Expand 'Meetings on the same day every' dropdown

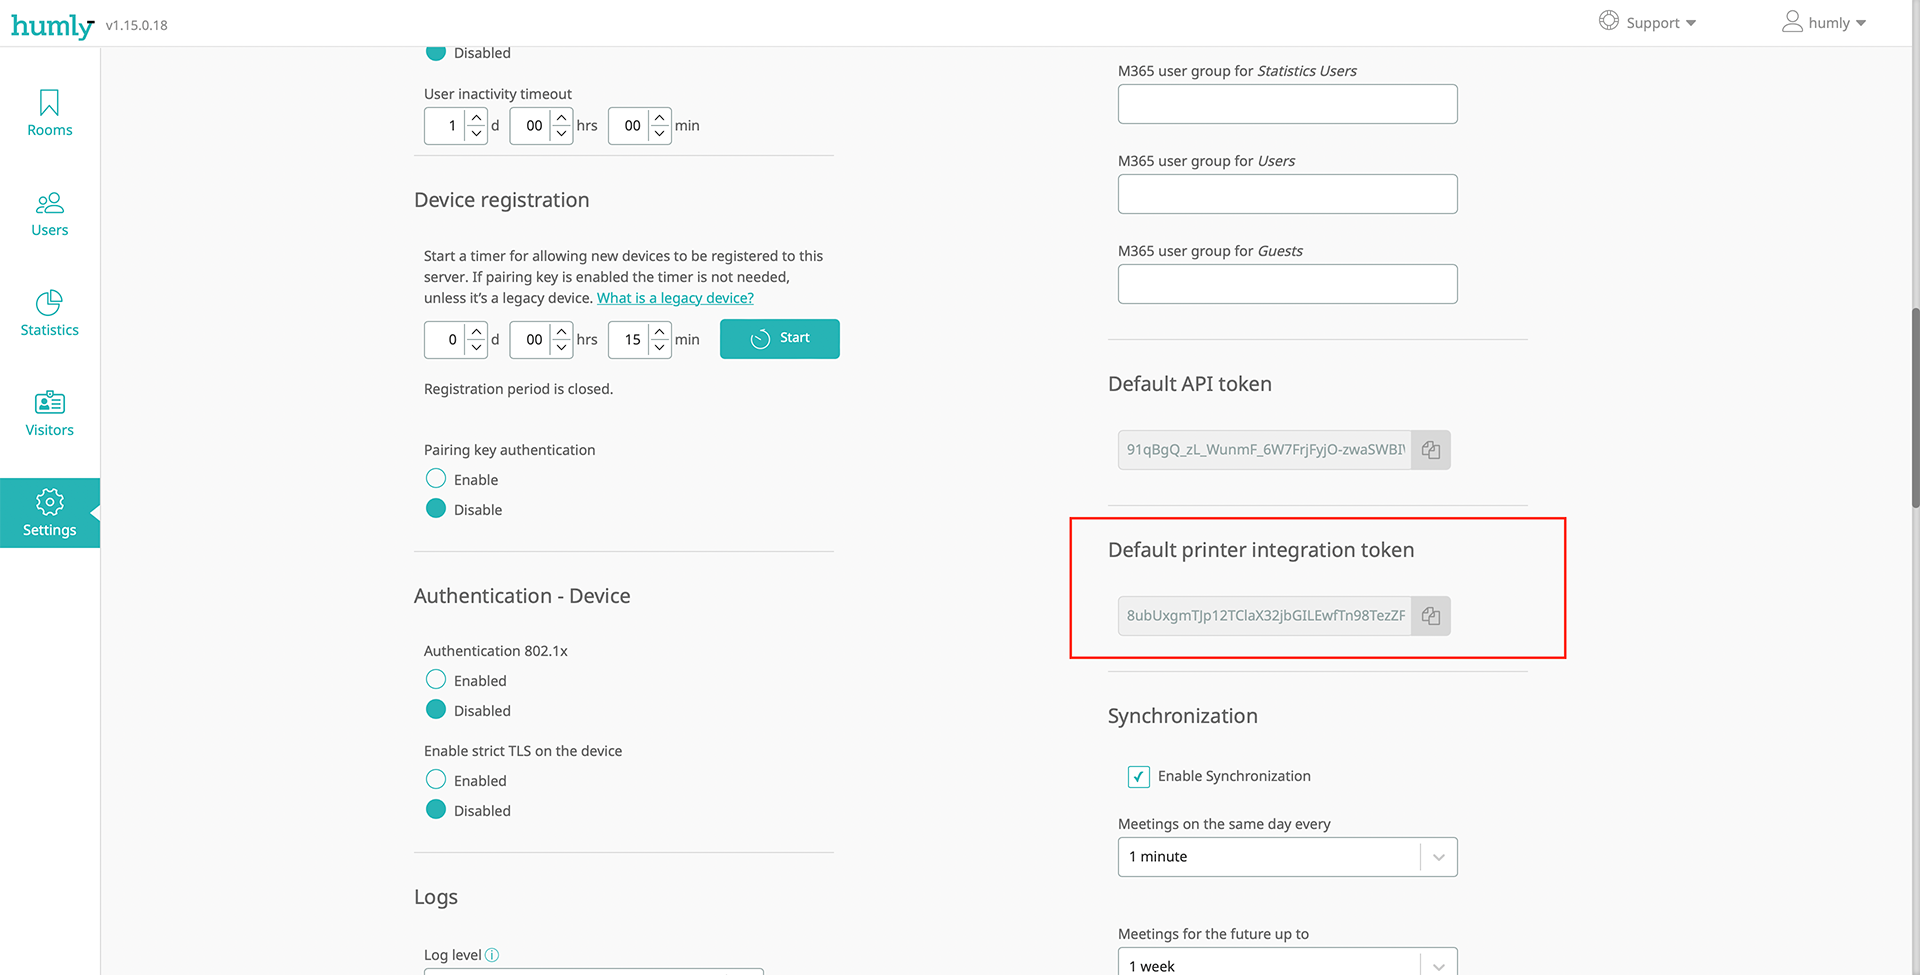tap(1287, 857)
